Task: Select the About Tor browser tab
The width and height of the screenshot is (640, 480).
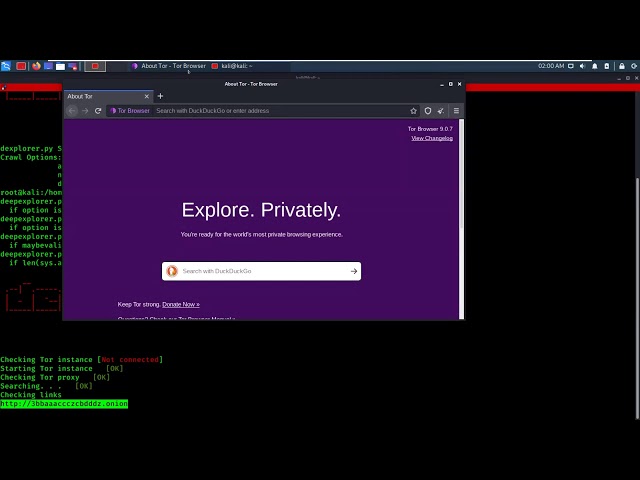Action: tap(109, 96)
